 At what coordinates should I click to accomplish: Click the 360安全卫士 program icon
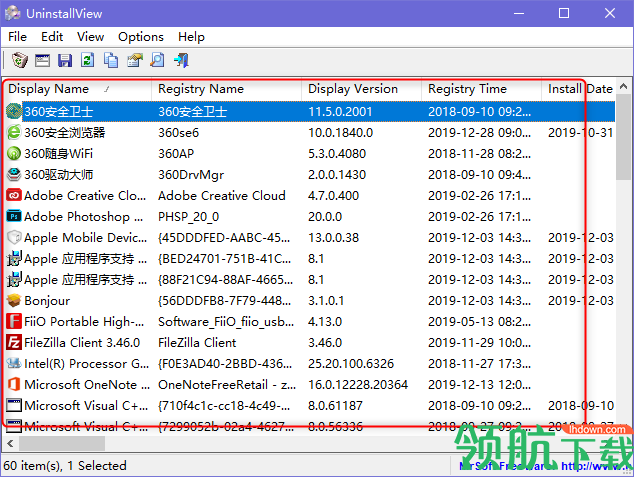tap(14, 111)
